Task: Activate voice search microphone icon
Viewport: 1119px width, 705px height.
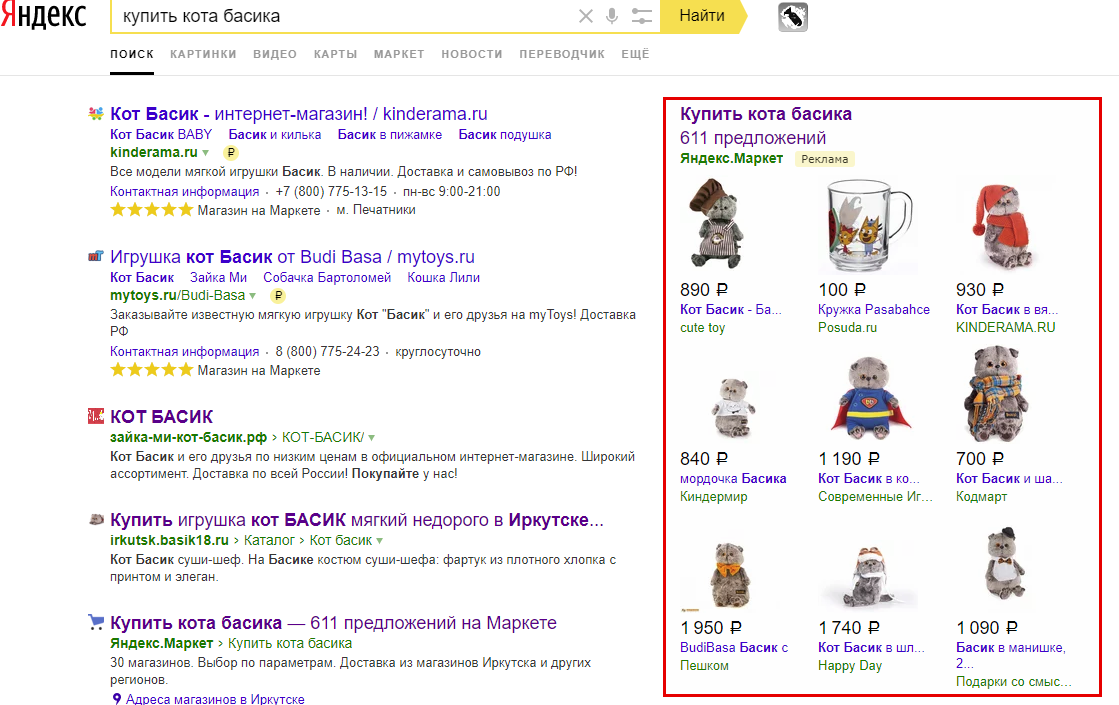Action: pos(612,16)
